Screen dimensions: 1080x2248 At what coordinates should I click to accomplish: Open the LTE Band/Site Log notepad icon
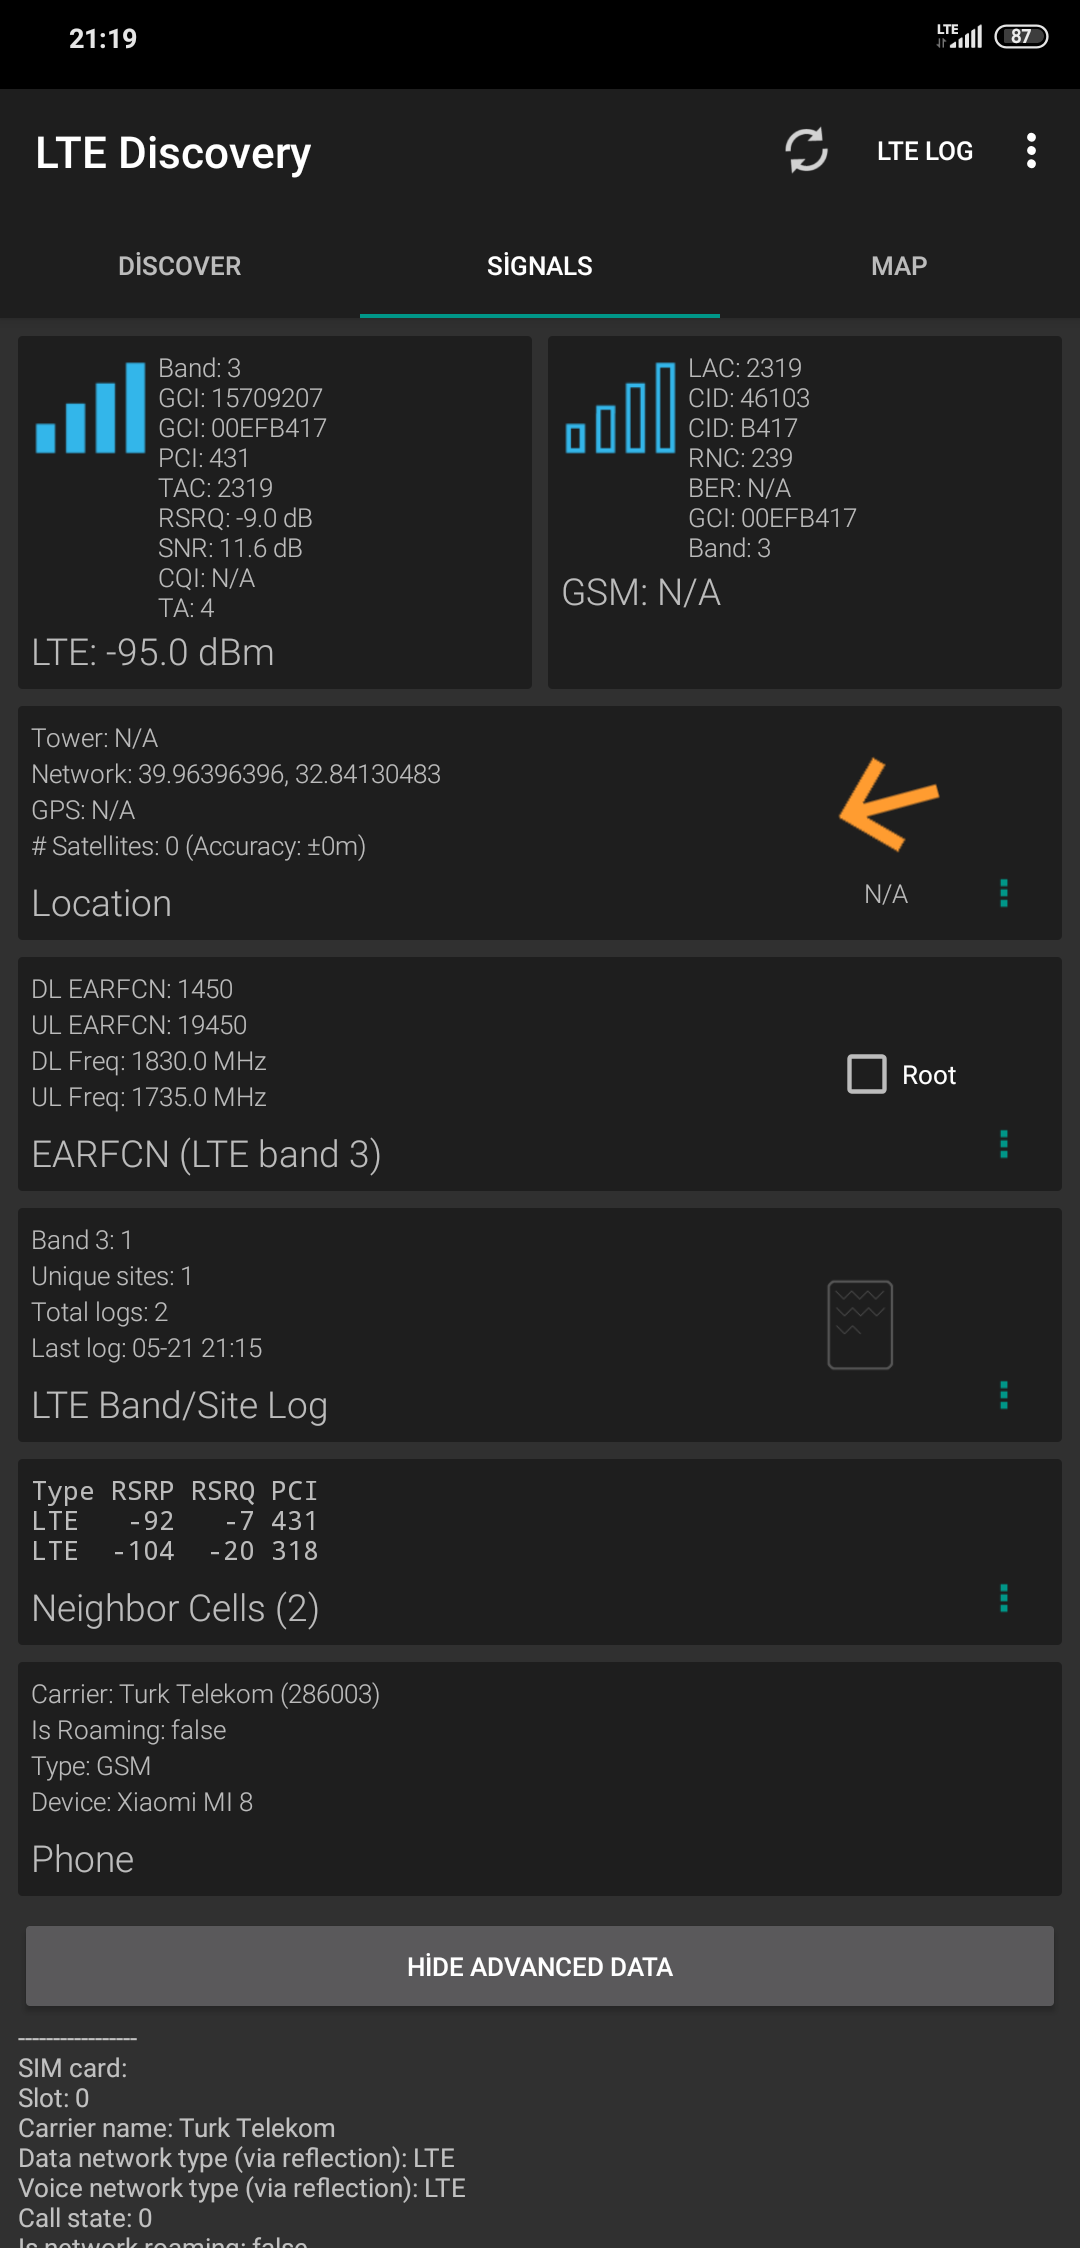860,1324
